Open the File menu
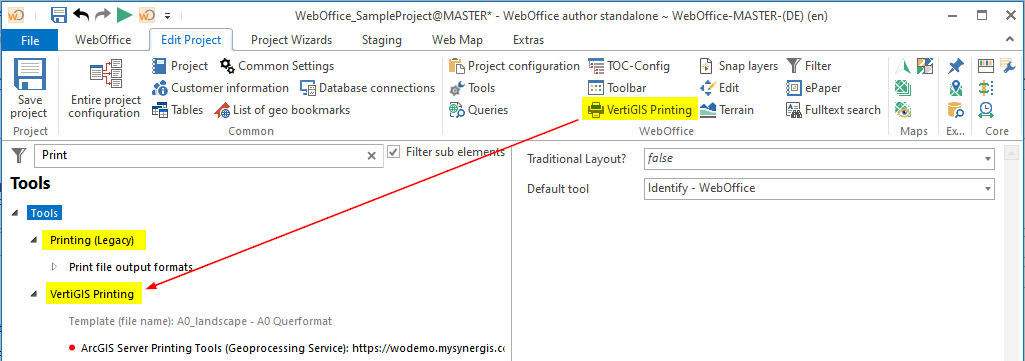The image size is (1025, 361). (x=30, y=40)
